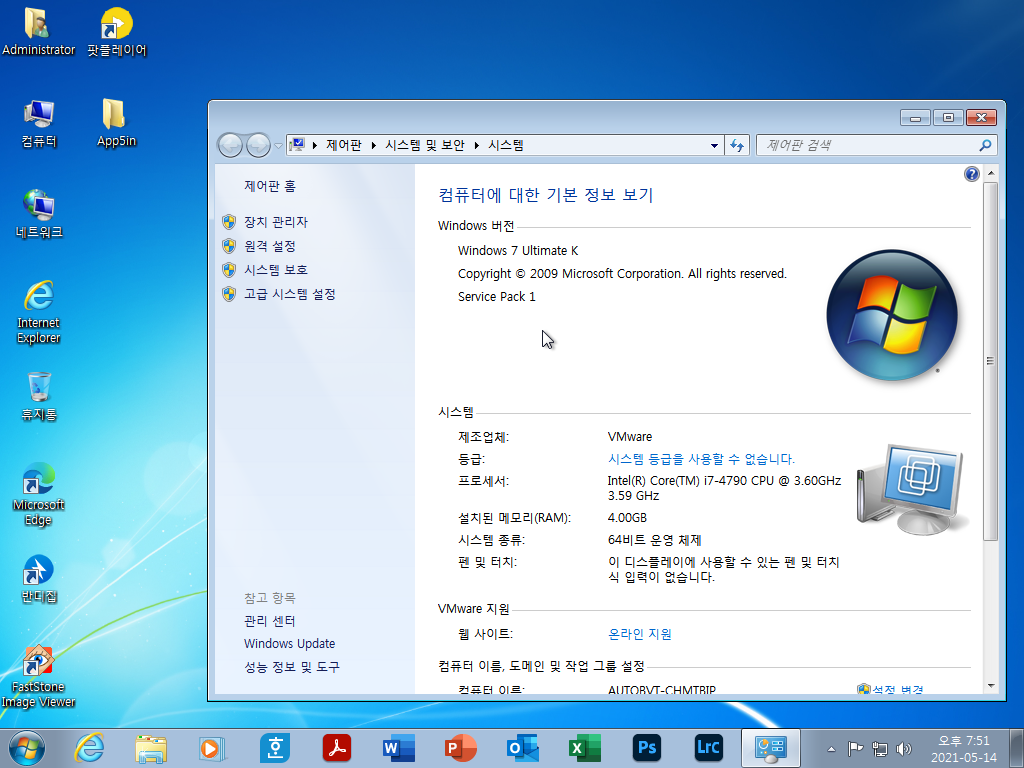Select the App5in folder on desktop

pos(116,123)
